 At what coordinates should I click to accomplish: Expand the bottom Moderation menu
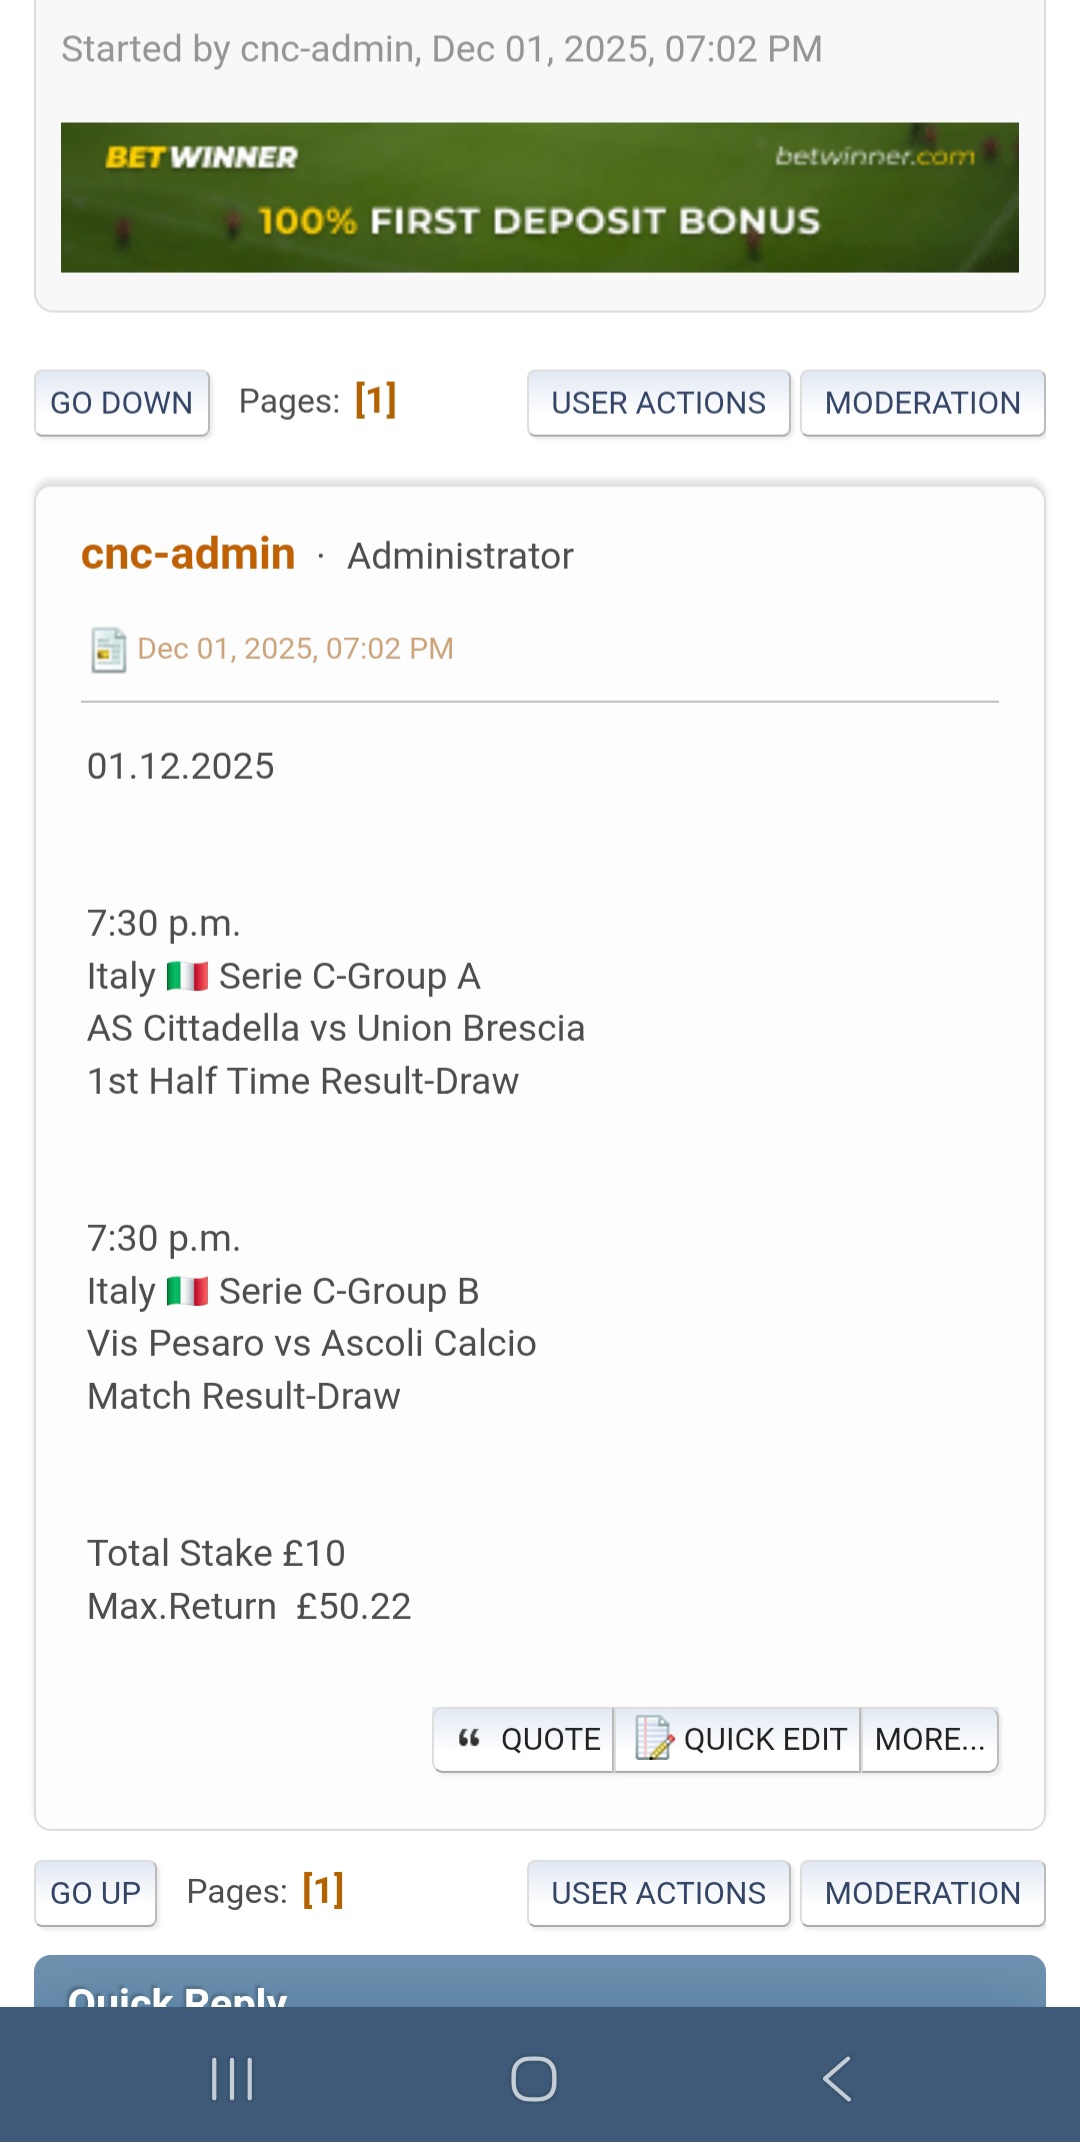922,1893
